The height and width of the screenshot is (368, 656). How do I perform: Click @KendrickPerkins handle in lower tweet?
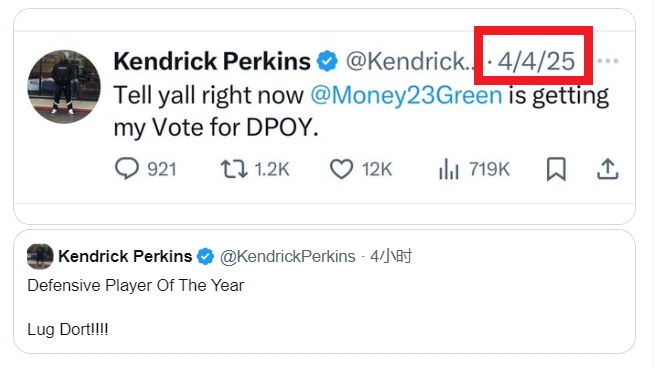[287, 256]
